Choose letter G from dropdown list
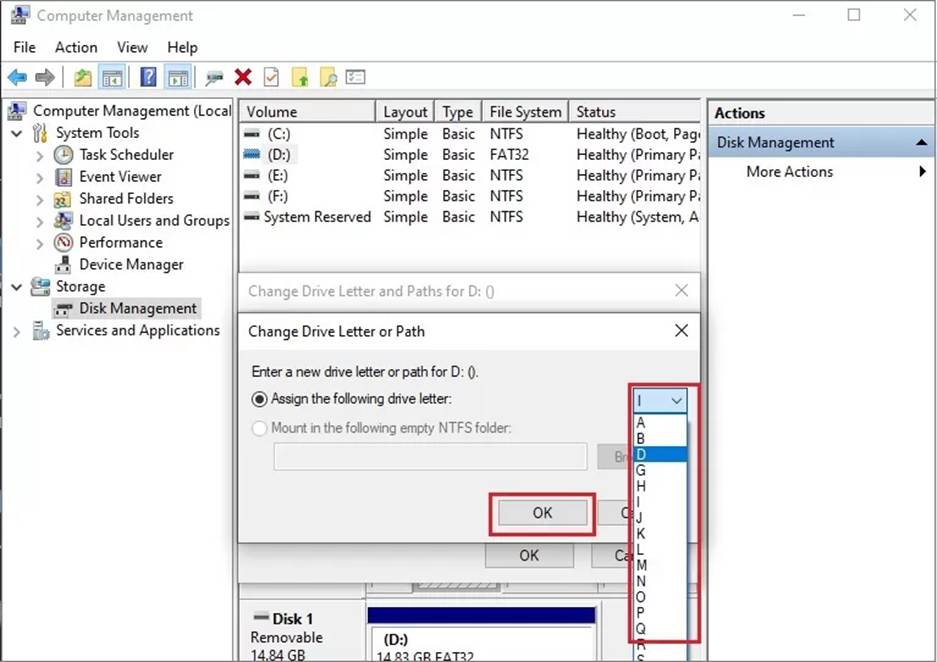The image size is (937, 662). tap(641, 470)
